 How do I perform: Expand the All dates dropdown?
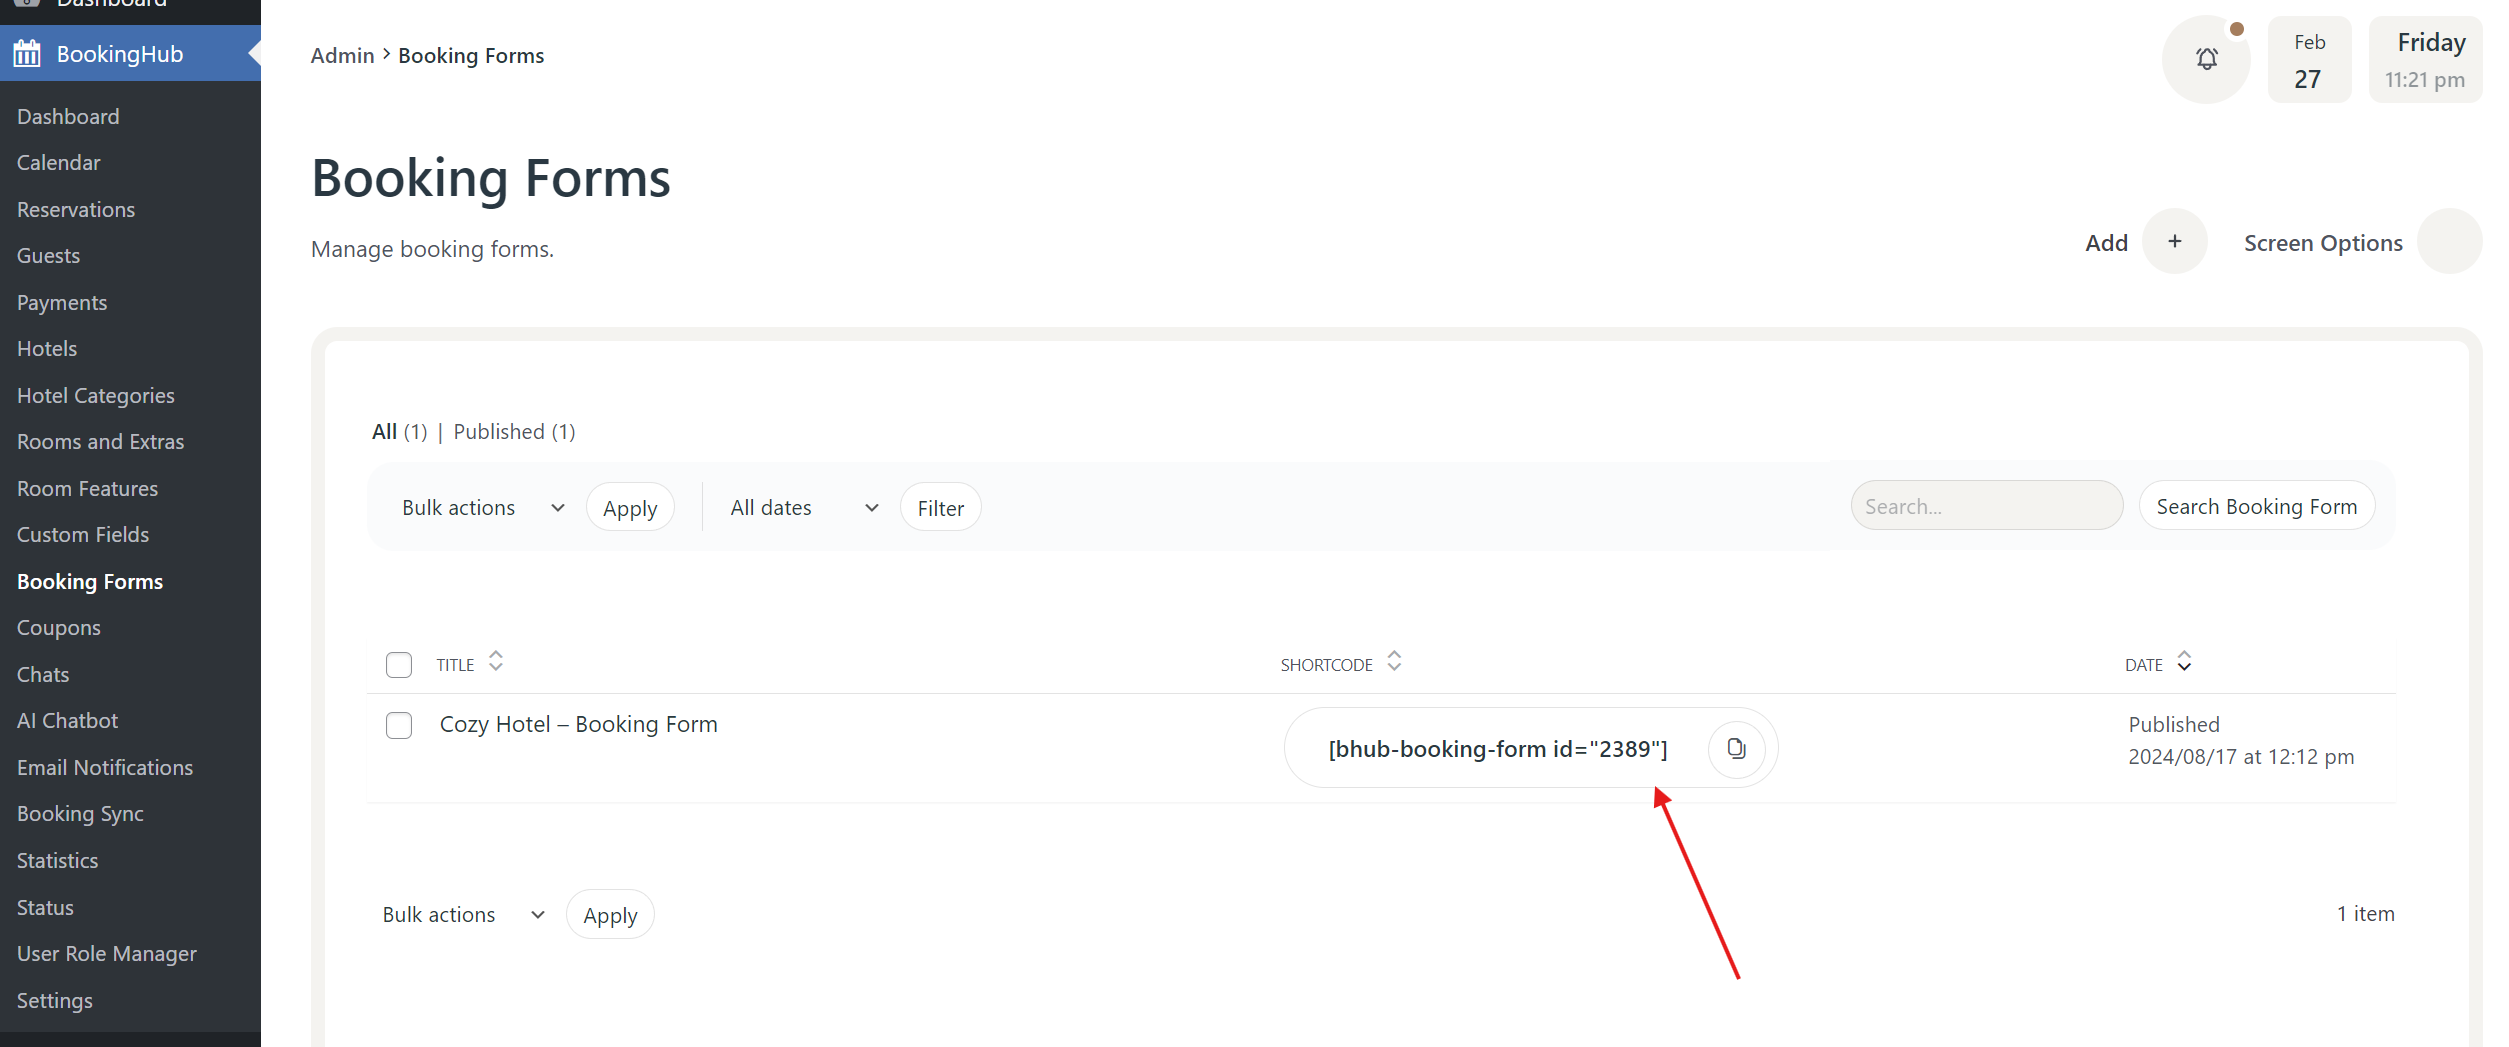804,508
